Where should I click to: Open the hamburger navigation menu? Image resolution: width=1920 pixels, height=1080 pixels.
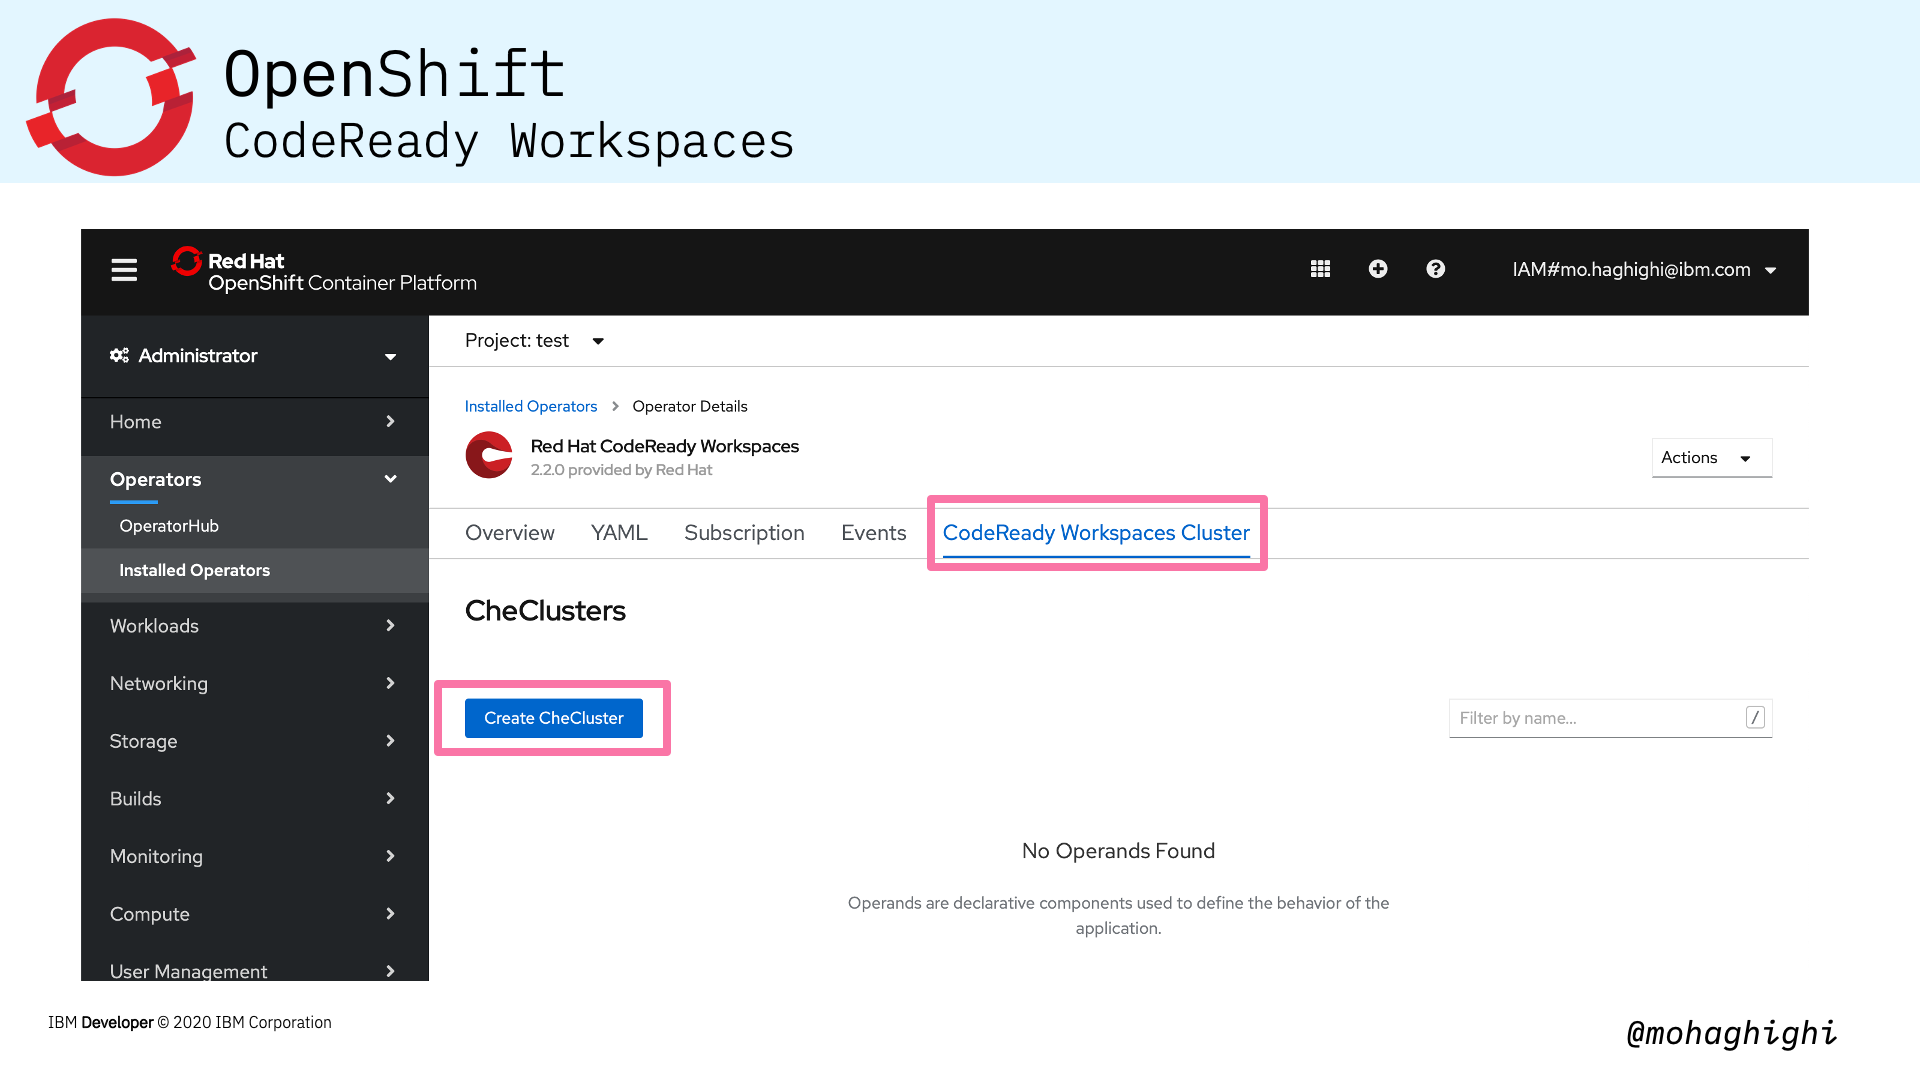[x=124, y=270]
